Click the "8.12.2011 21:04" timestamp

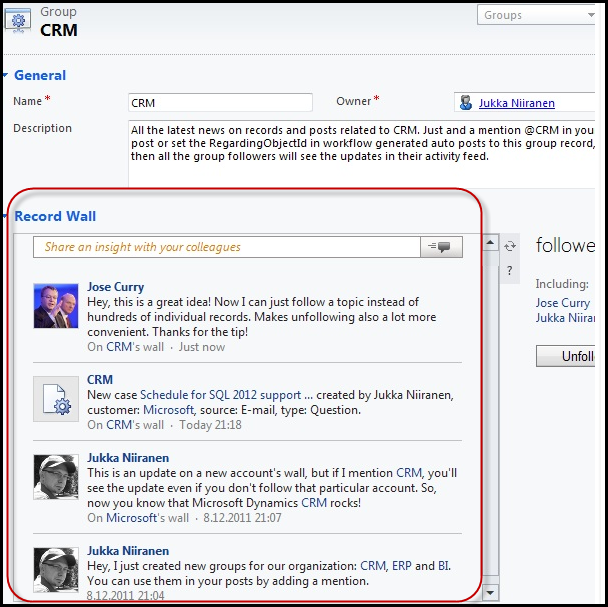[126, 596]
